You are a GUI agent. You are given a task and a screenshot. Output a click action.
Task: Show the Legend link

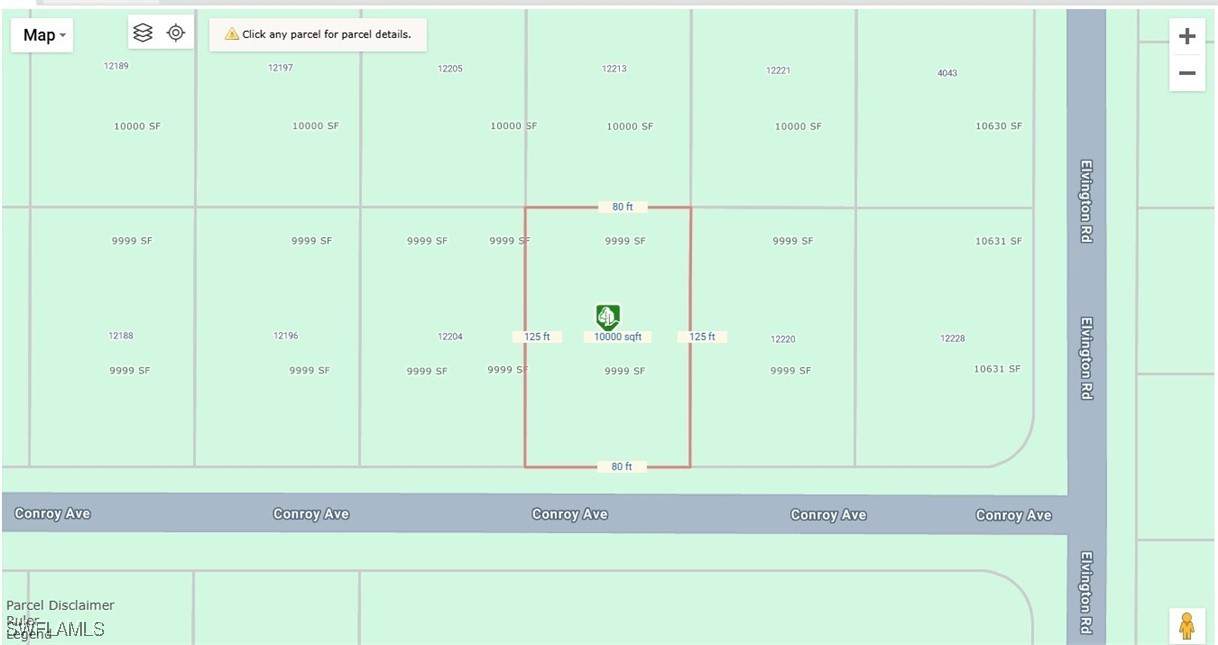tap(29, 634)
